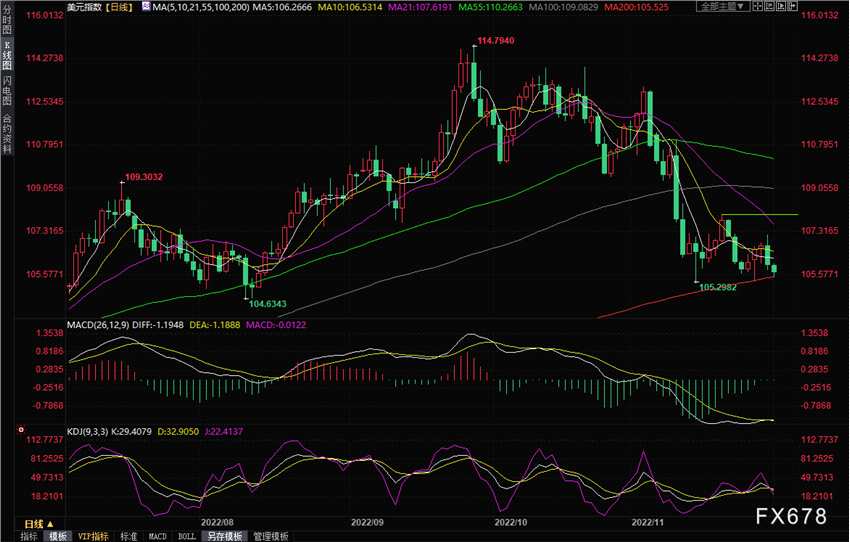Screen dimensions: 850x542
Task: Click the 管理模板 button
Action: [271, 536]
